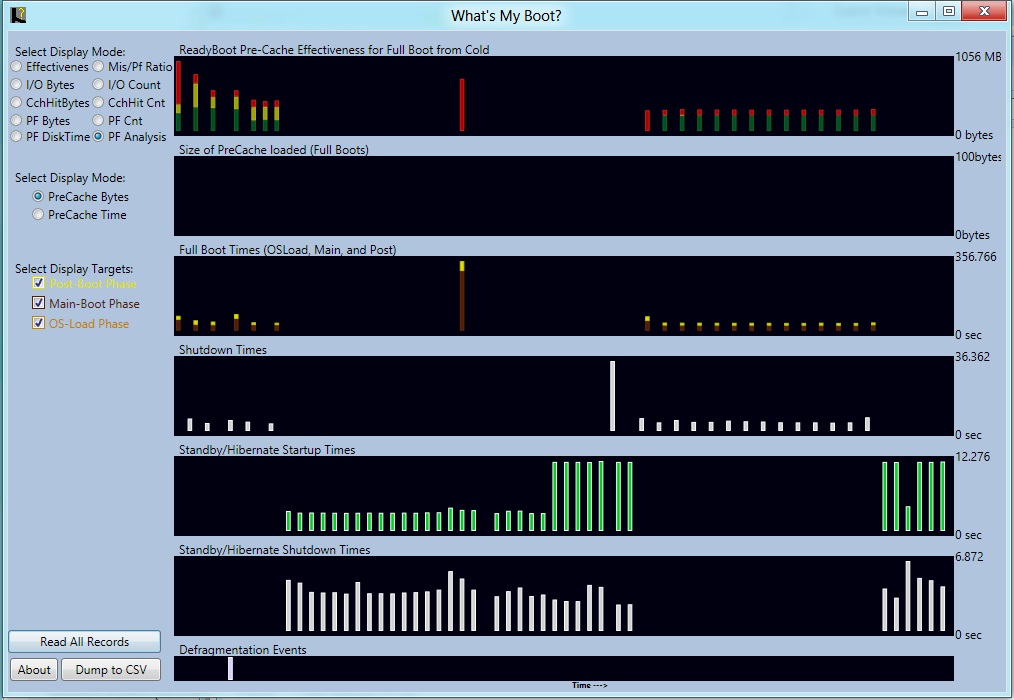The height and width of the screenshot is (700, 1014).
Task: Open the About dialog
Action: (x=34, y=670)
